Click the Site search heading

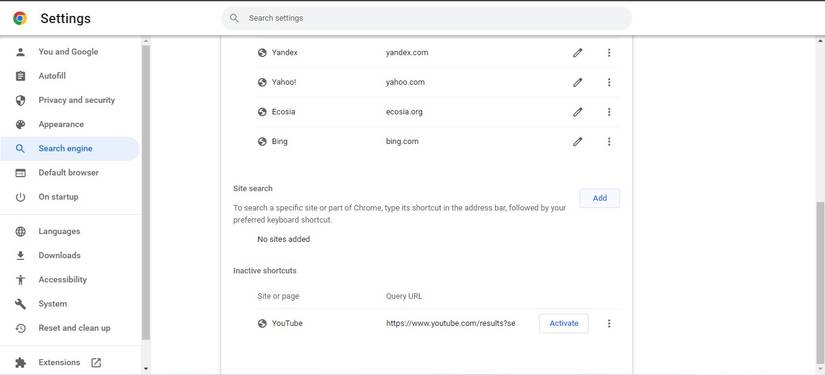[x=253, y=188]
